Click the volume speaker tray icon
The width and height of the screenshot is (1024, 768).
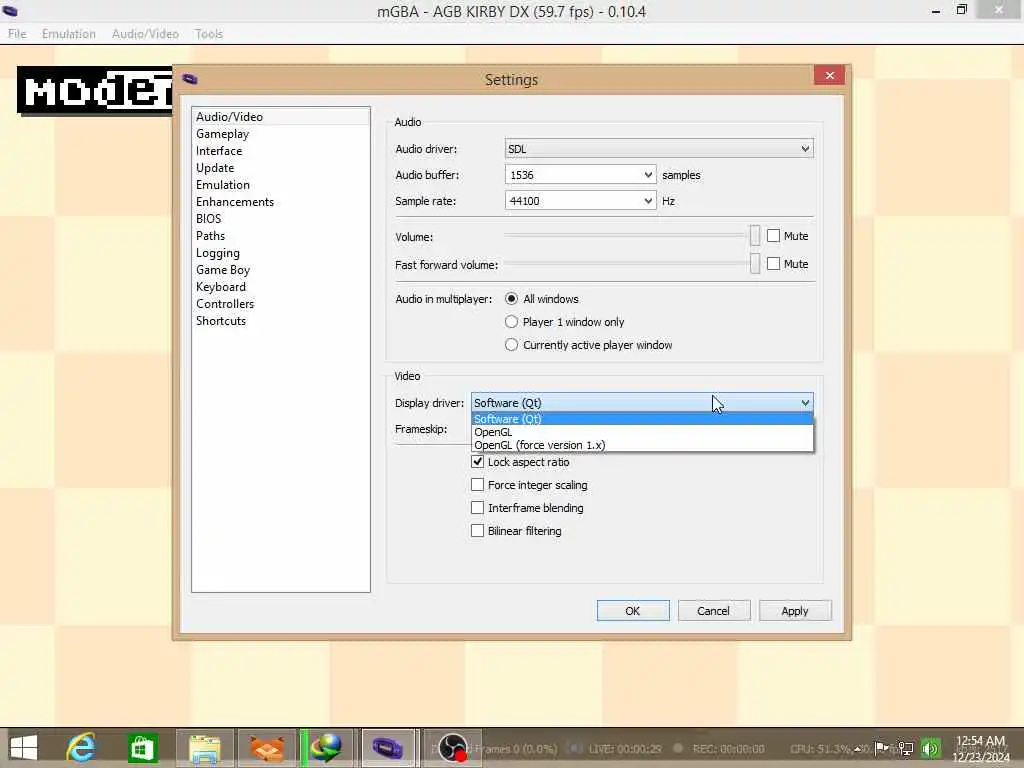pyautogui.click(x=930, y=748)
